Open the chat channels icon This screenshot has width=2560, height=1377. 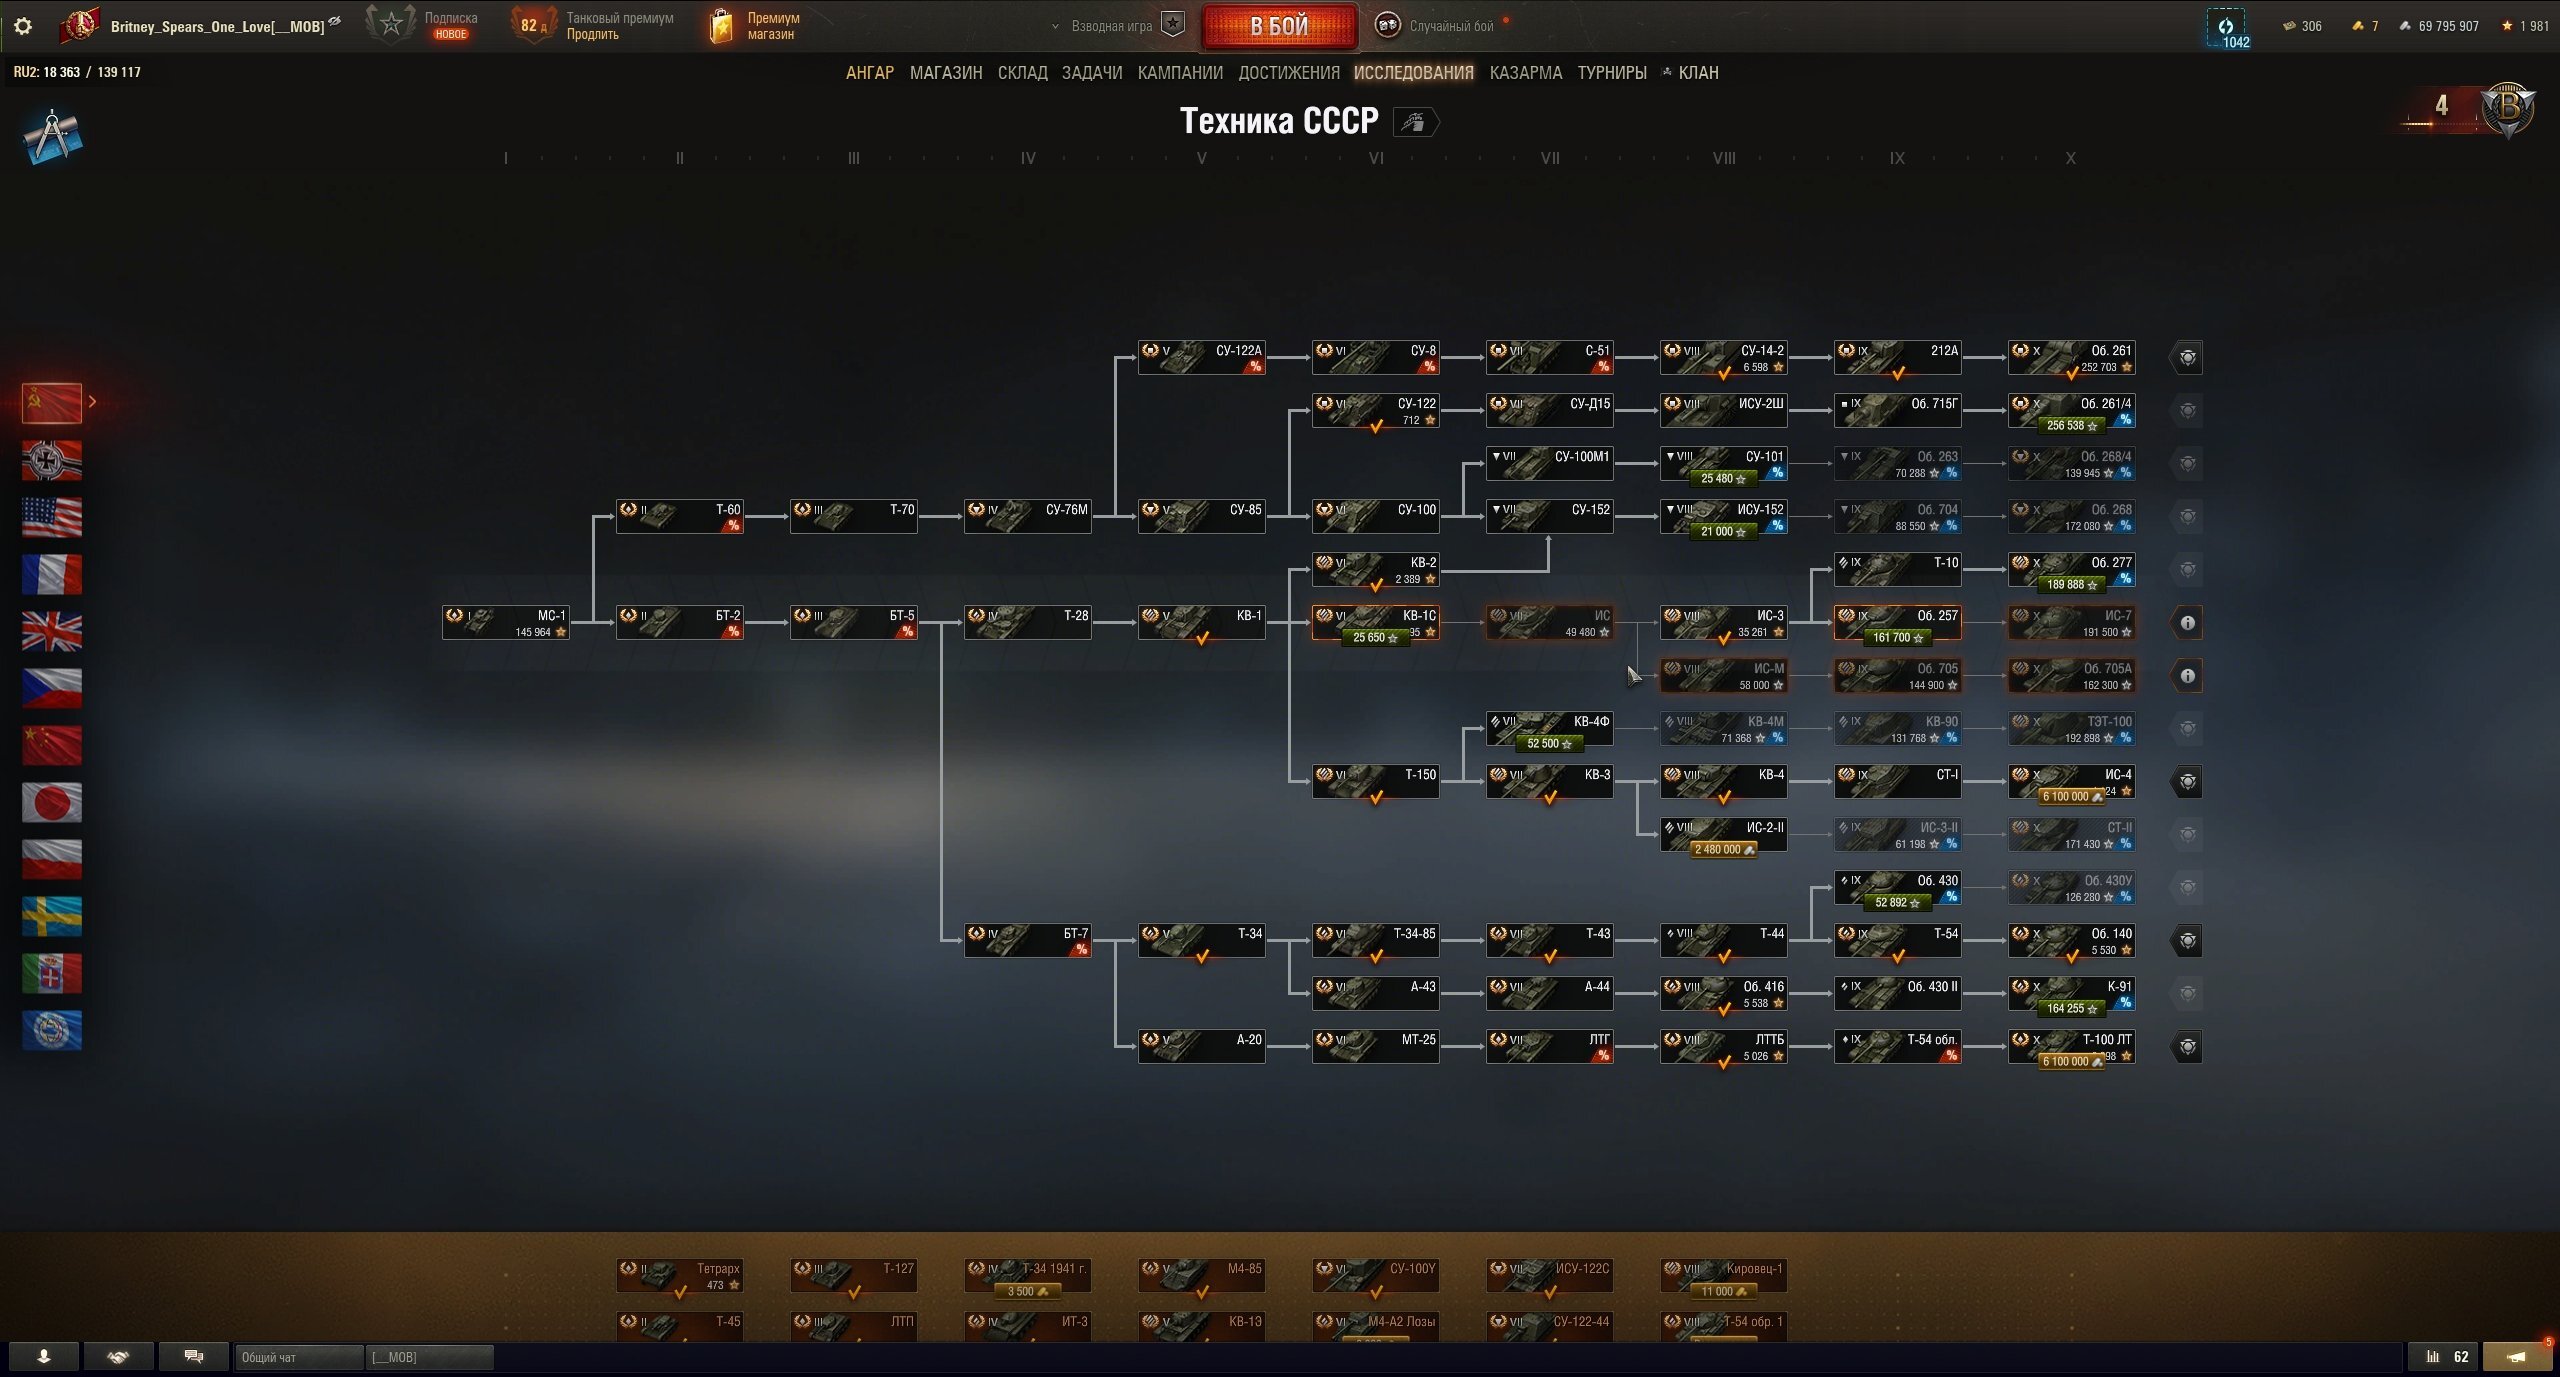pos(194,1357)
